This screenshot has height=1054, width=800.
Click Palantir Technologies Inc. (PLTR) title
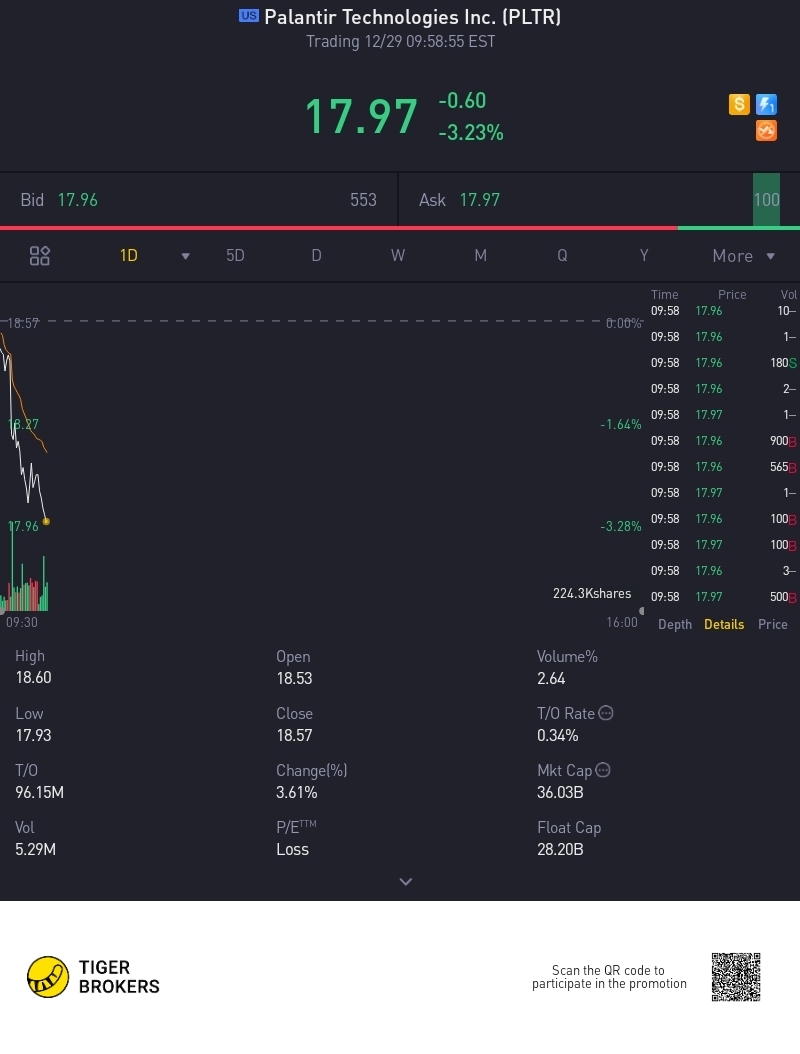[x=412, y=17]
